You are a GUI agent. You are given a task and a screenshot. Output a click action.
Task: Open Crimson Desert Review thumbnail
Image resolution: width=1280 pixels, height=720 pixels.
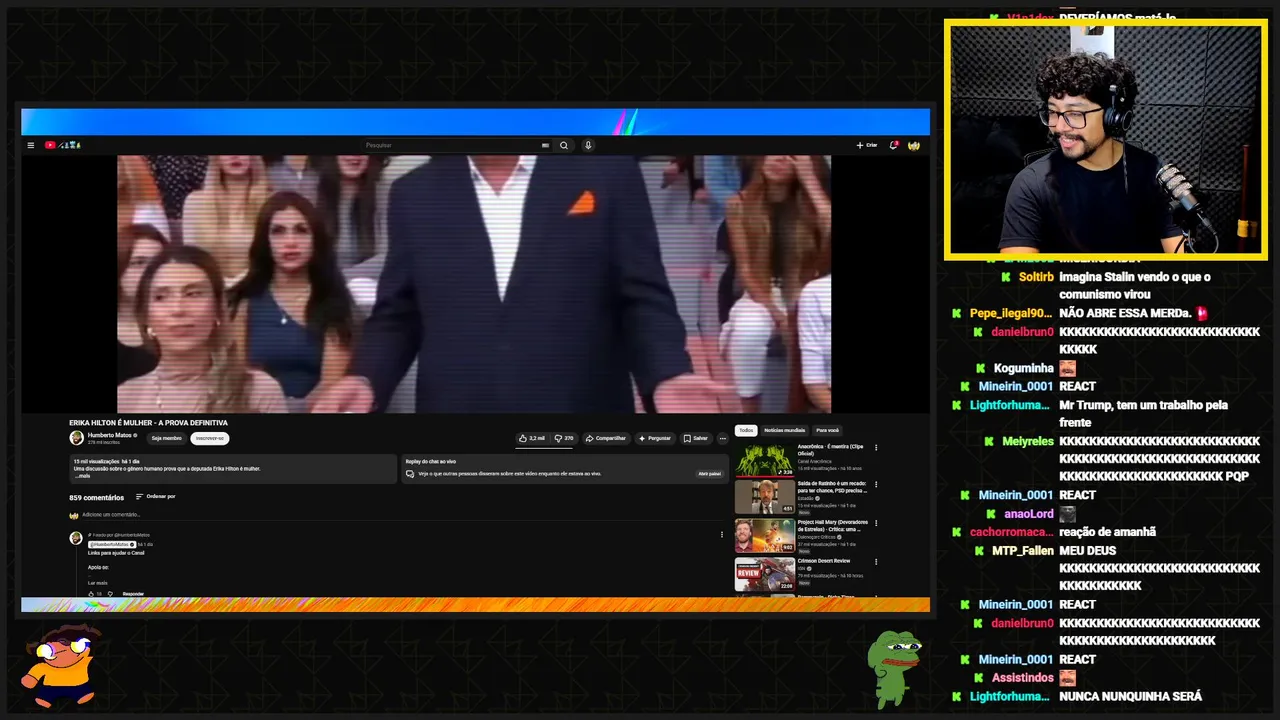click(x=765, y=574)
